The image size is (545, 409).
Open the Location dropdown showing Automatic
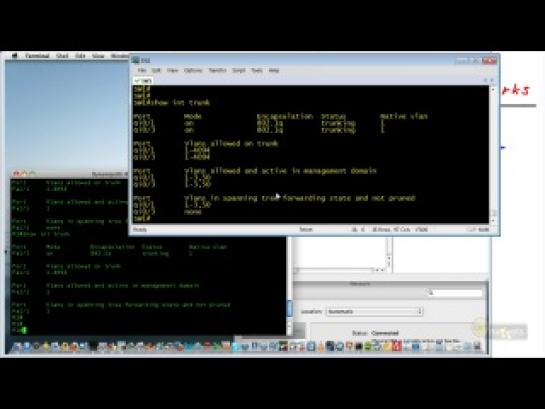[374, 311]
